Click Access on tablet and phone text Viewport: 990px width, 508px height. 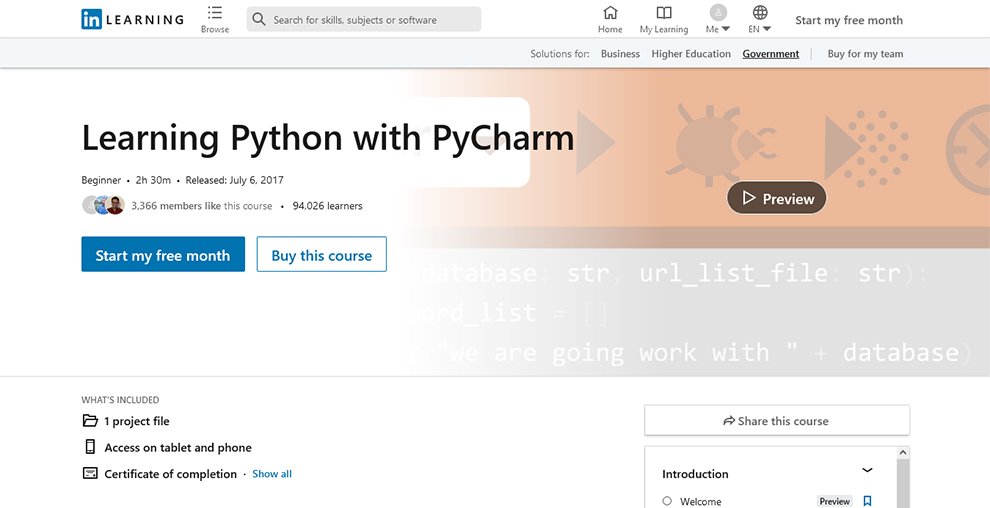pos(178,447)
